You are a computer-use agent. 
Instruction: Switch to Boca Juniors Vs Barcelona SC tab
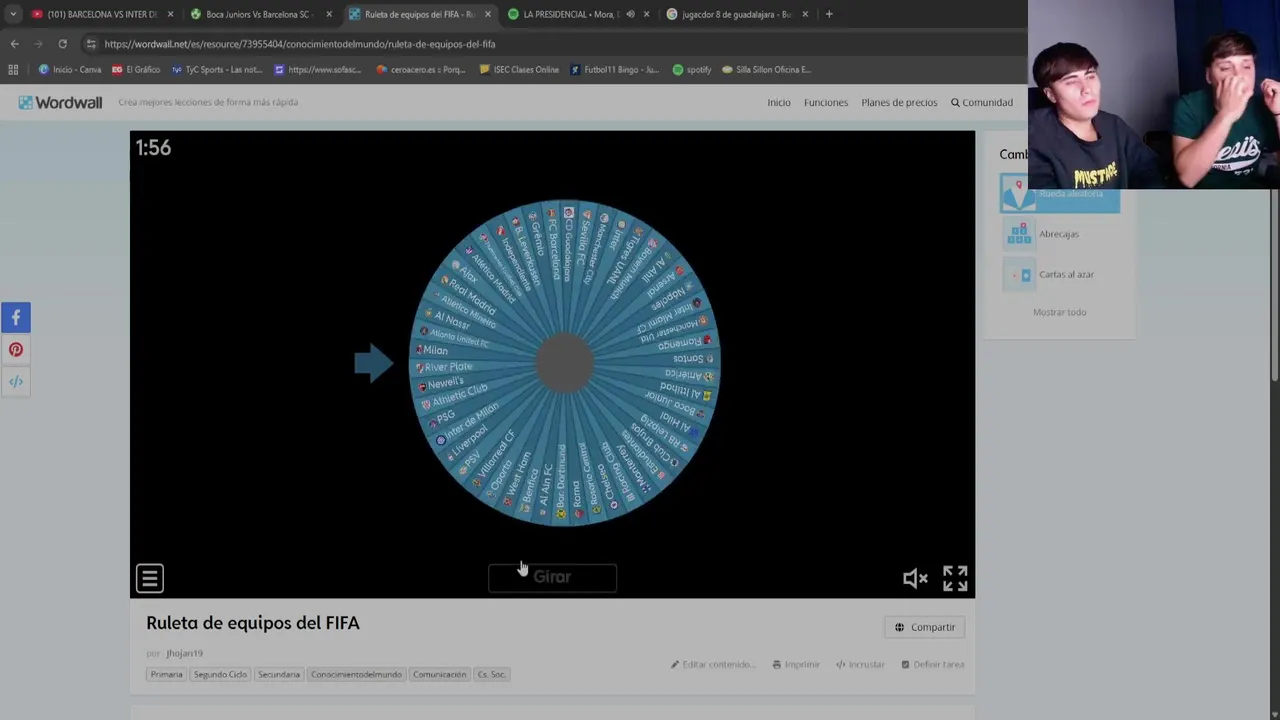260,14
